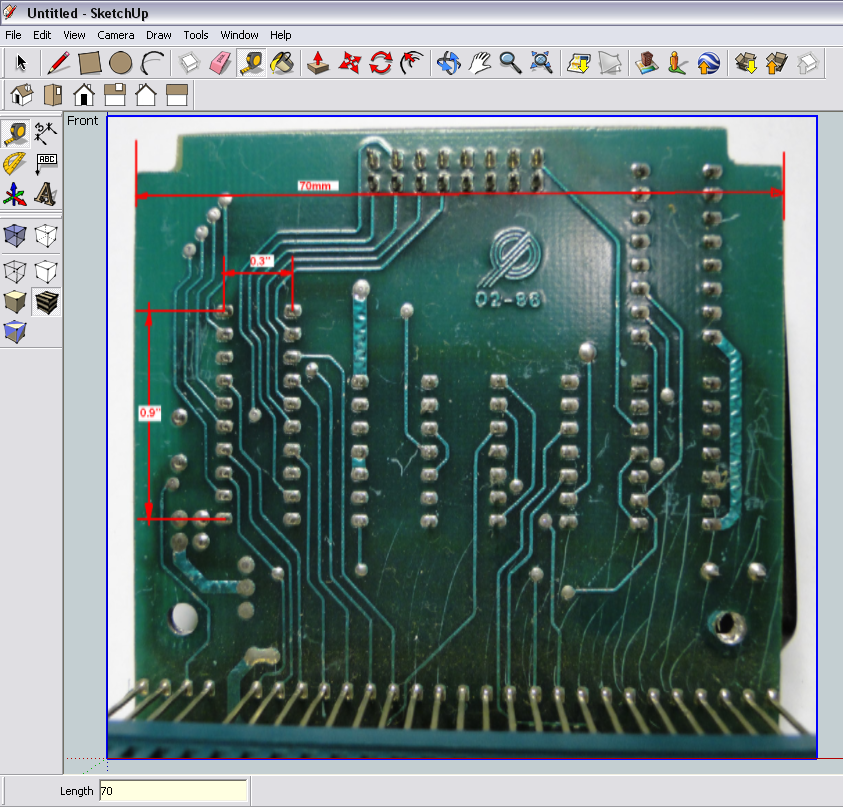Open the Camera menu
The width and height of the screenshot is (843, 807).
coord(116,35)
